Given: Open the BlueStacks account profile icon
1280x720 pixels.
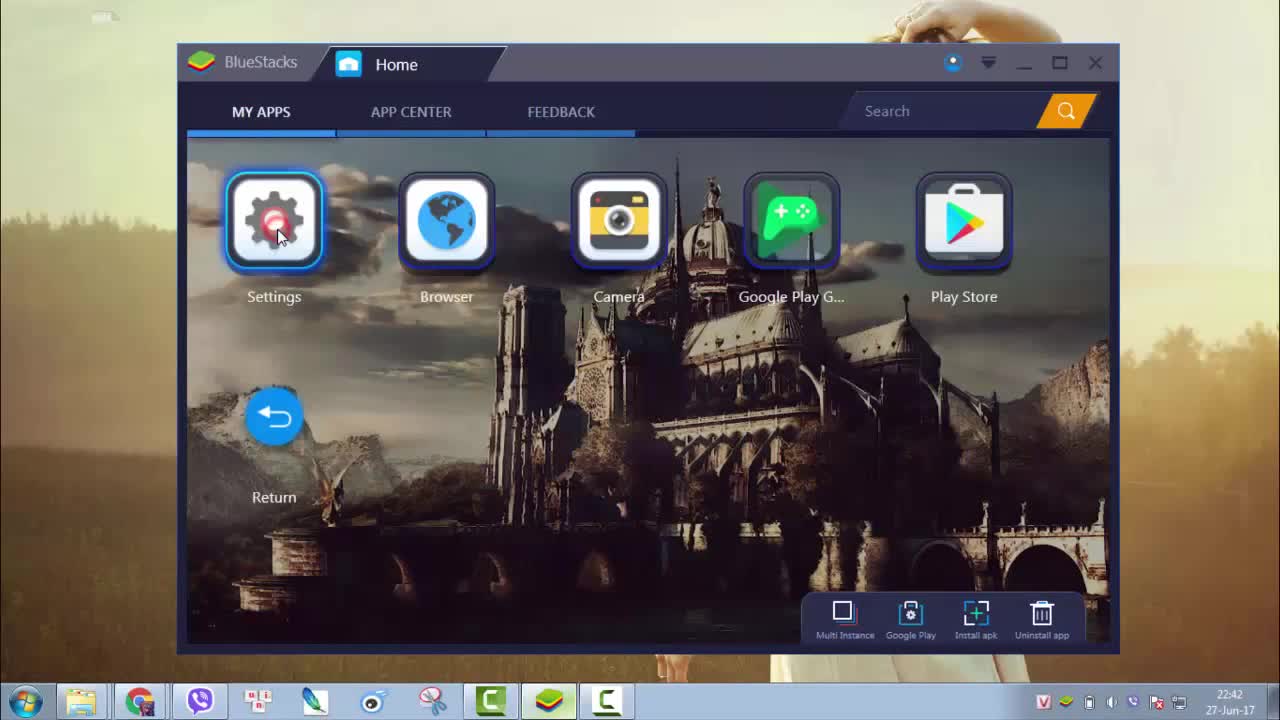Looking at the screenshot, I should coord(953,63).
